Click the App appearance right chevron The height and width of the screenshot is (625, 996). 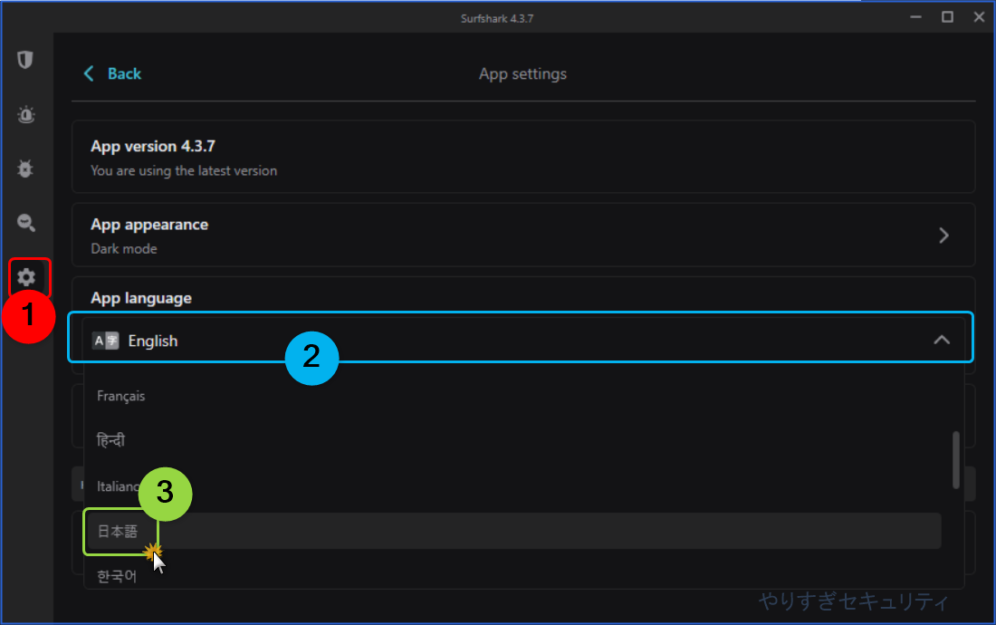click(x=944, y=236)
